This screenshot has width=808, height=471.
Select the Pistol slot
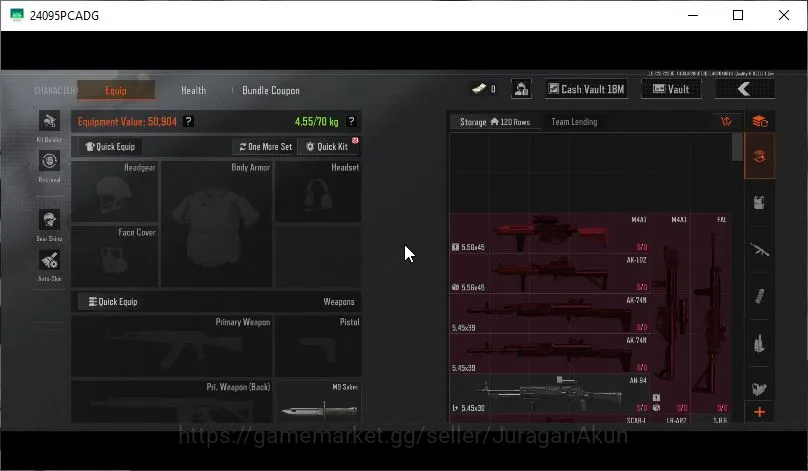[318, 347]
